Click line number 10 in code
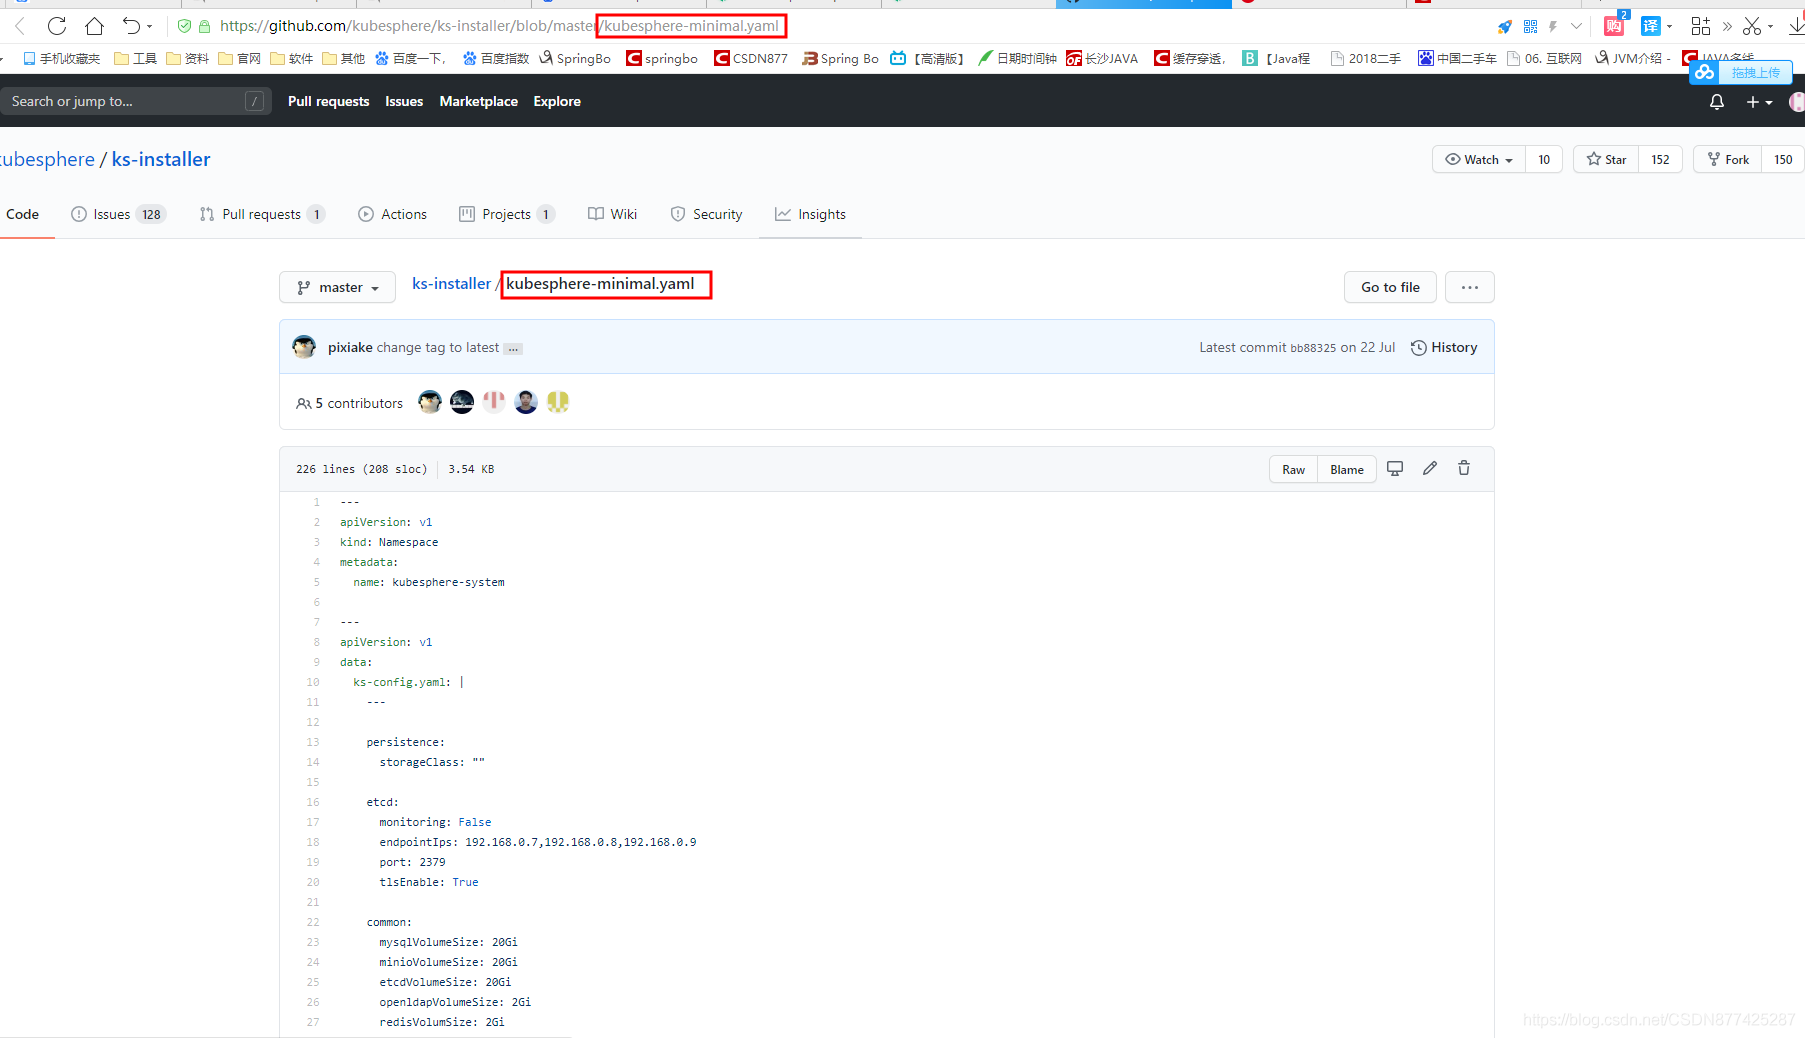 [x=313, y=682]
